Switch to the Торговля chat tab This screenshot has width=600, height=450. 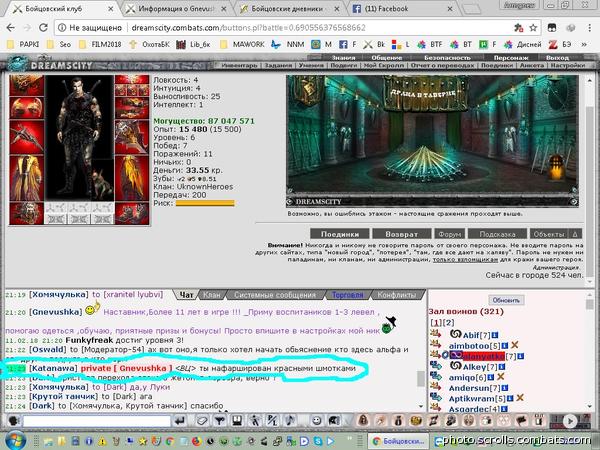(347, 295)
